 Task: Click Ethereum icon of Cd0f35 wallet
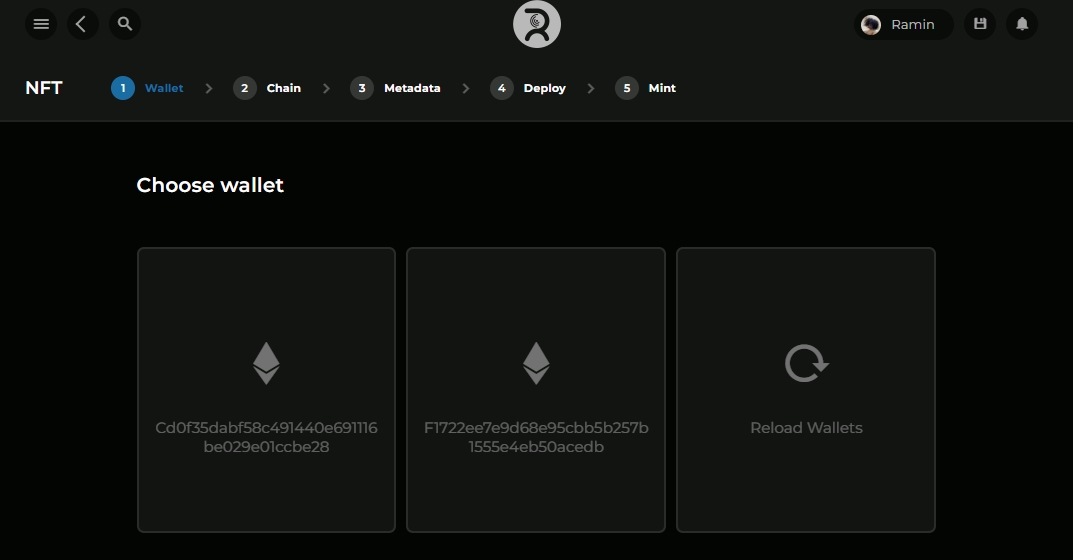[x=266, y=363]
